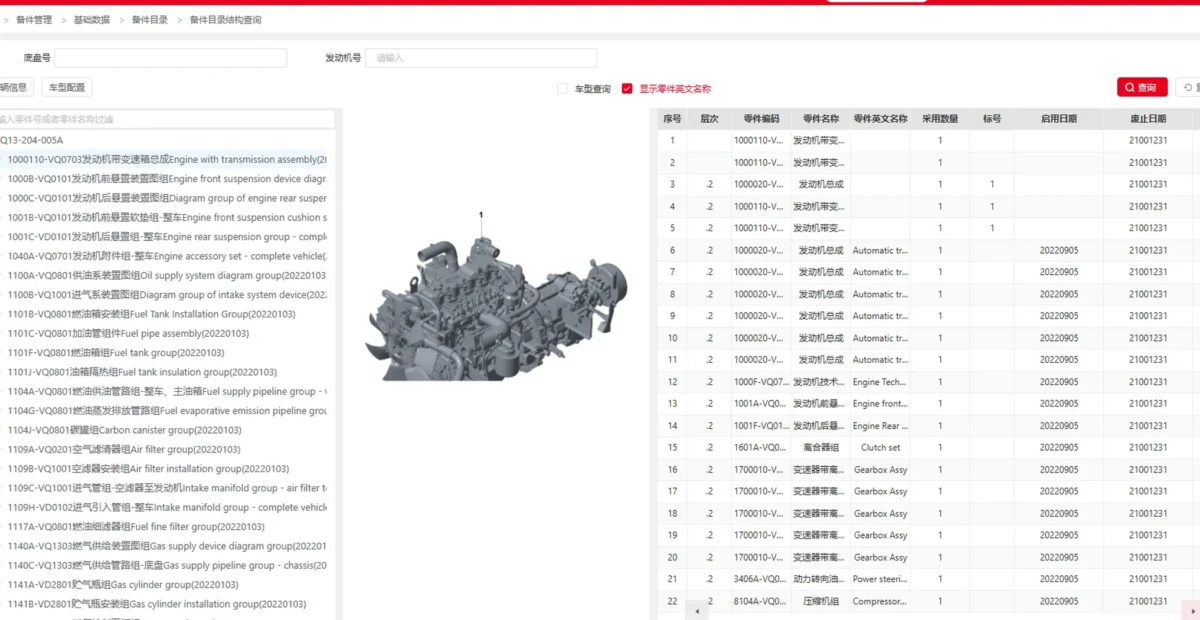Open the 车型配置 button

click(x=67, y=87)
